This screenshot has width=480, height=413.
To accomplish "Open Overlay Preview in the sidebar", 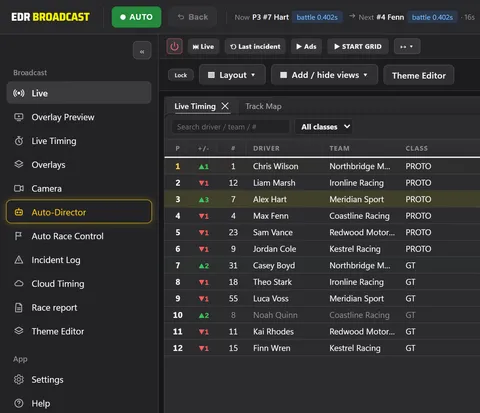I will click(79, 117).
